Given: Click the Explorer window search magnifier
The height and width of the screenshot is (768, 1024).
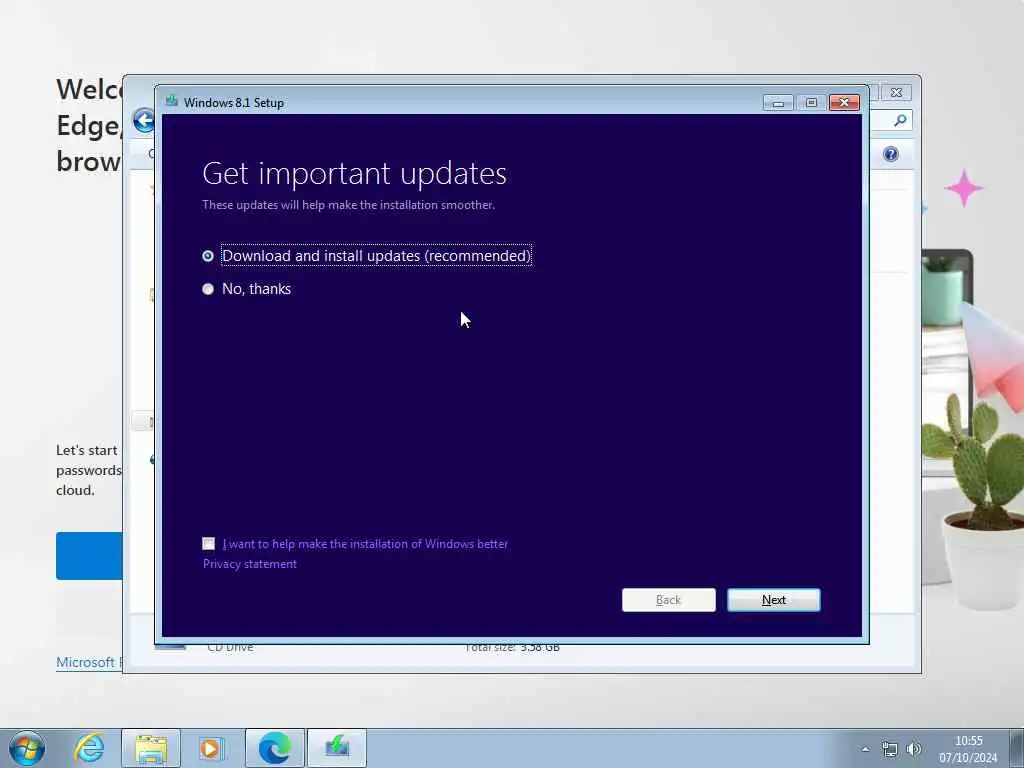Looking at the screenshot, I should coord(900,120).
